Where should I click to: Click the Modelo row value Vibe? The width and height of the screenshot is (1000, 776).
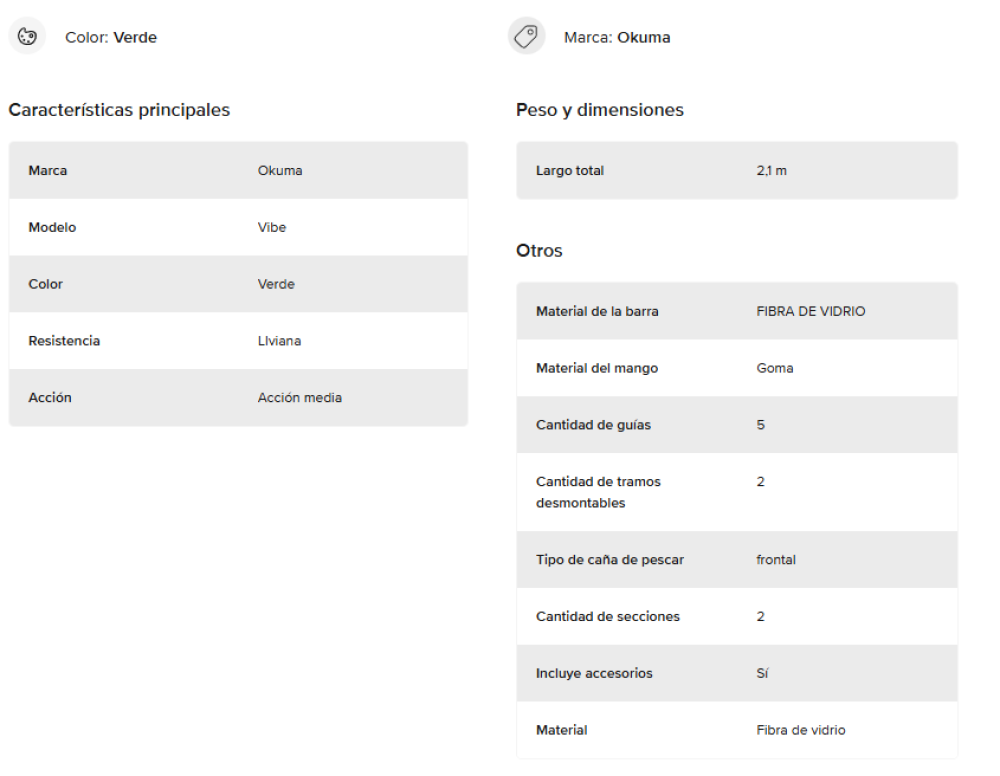coord(272,227)
